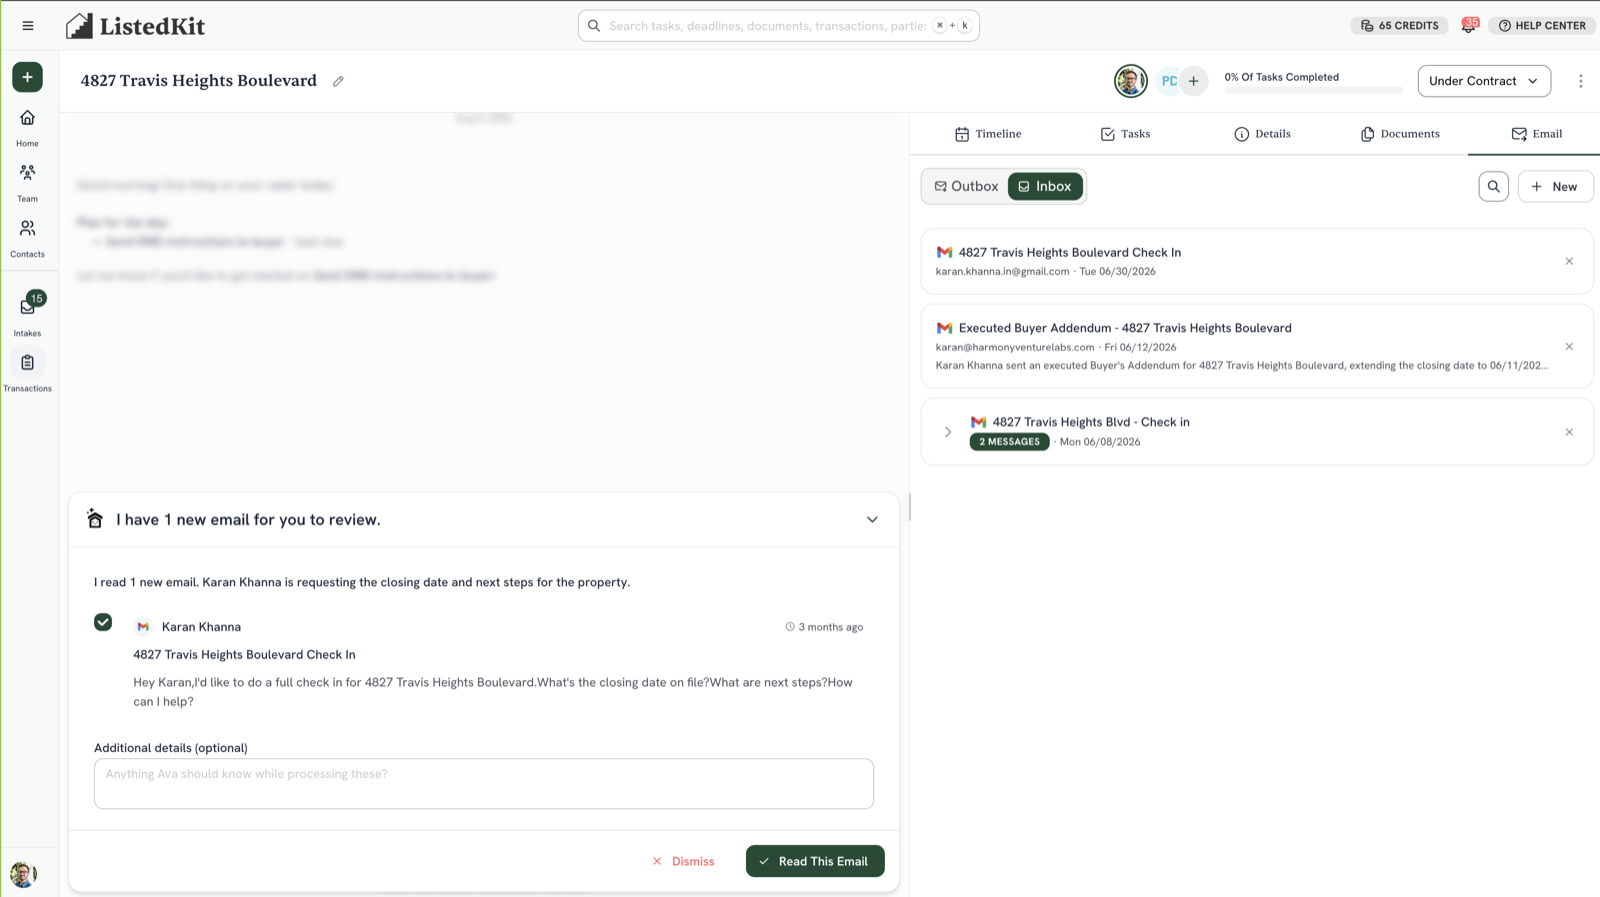Open Intakes with 15 badge
The height and width of the screenshot is (897, 1600).
tap(27, 315)
